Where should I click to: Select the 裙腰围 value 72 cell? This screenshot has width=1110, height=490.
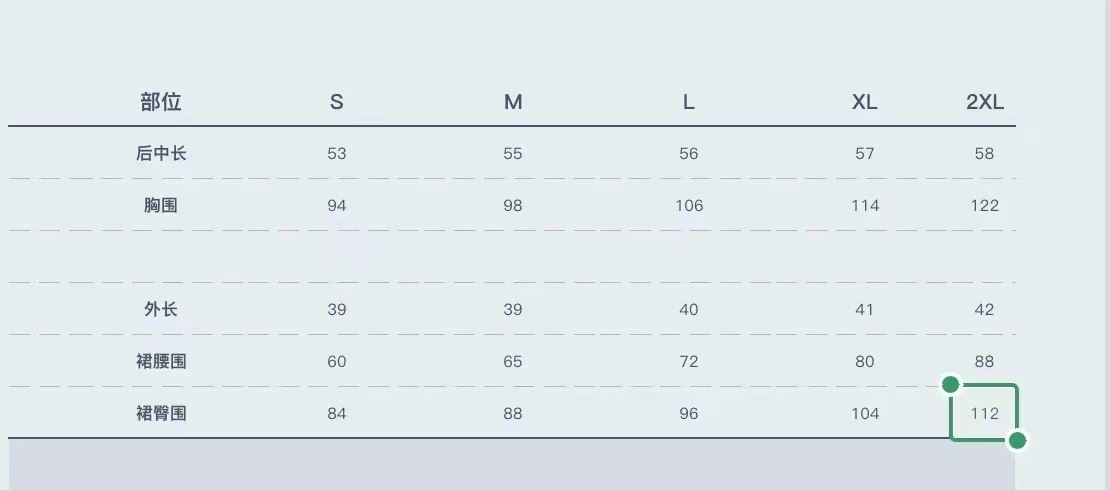click(x=689, y=362)
